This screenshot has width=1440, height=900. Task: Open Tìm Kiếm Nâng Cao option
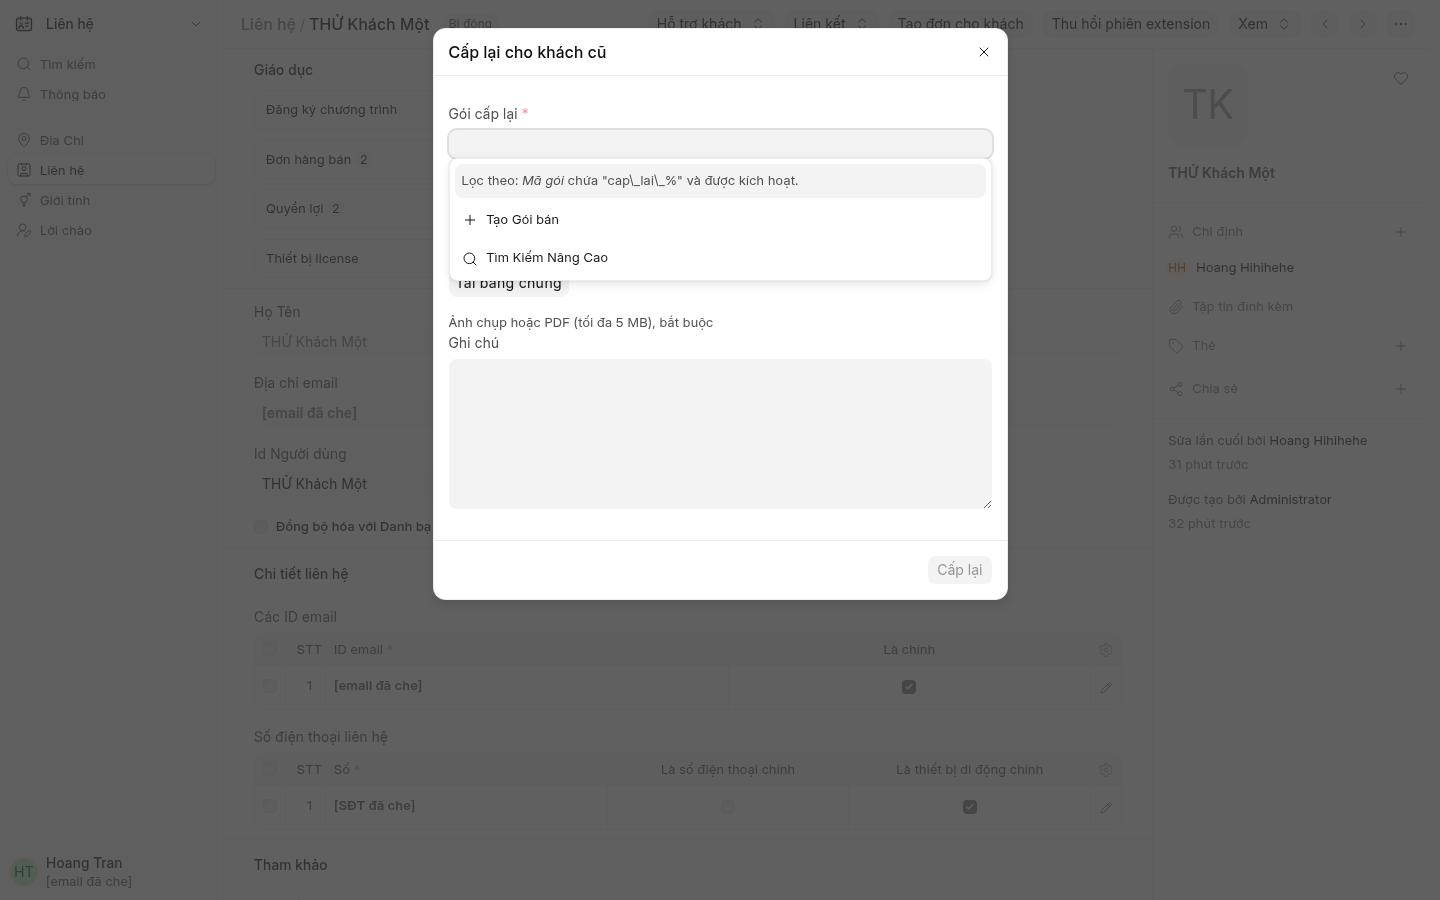point(720,258)
